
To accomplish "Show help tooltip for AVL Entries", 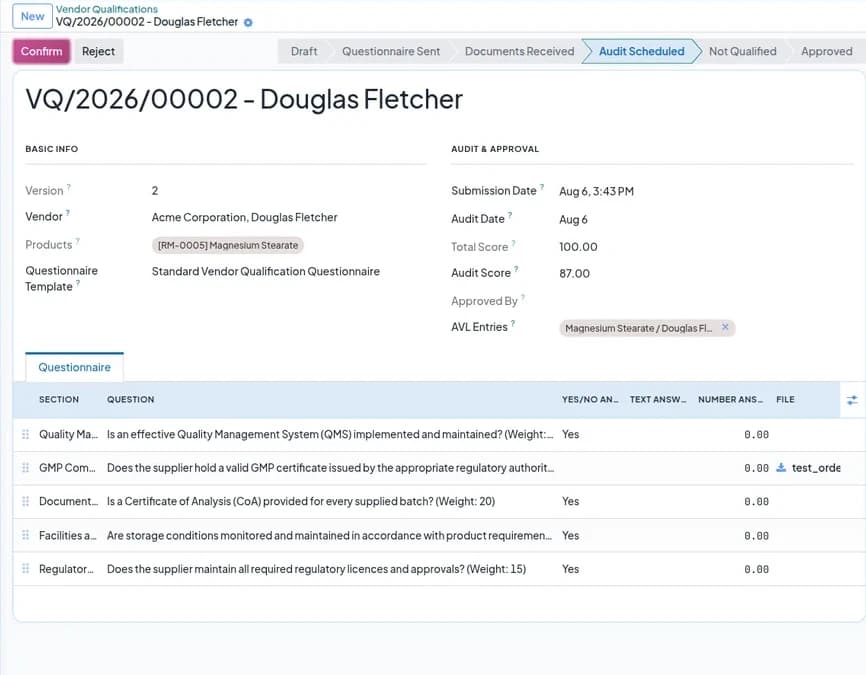I will (513, 323).
